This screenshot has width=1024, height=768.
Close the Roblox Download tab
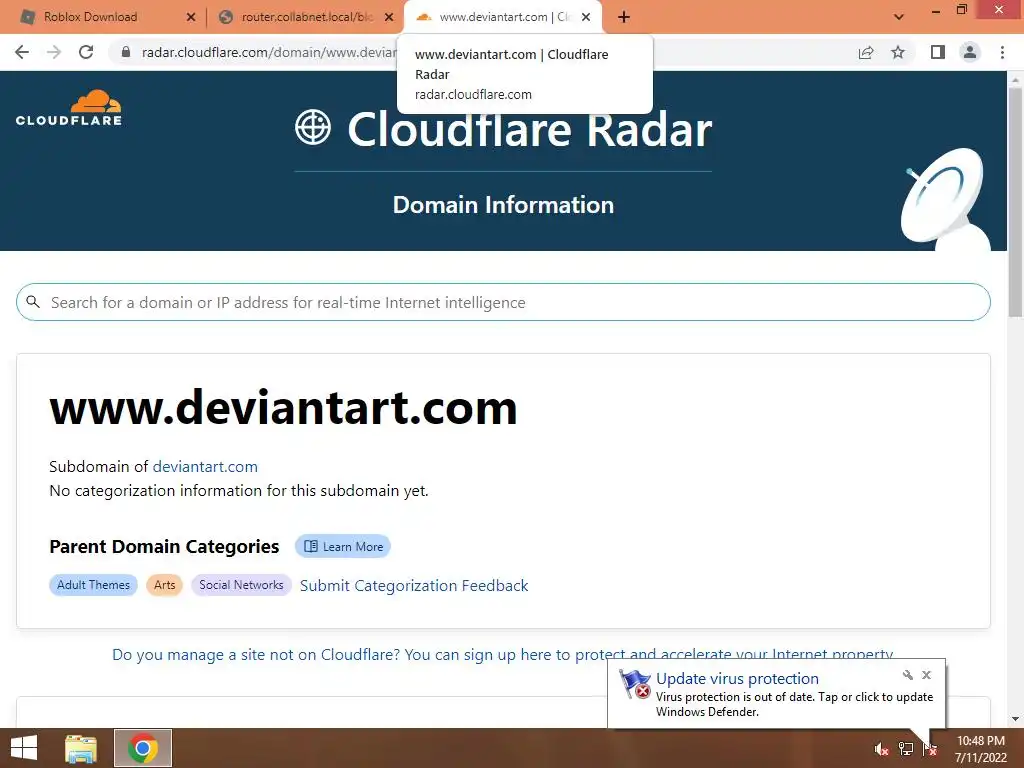(191, 17)
